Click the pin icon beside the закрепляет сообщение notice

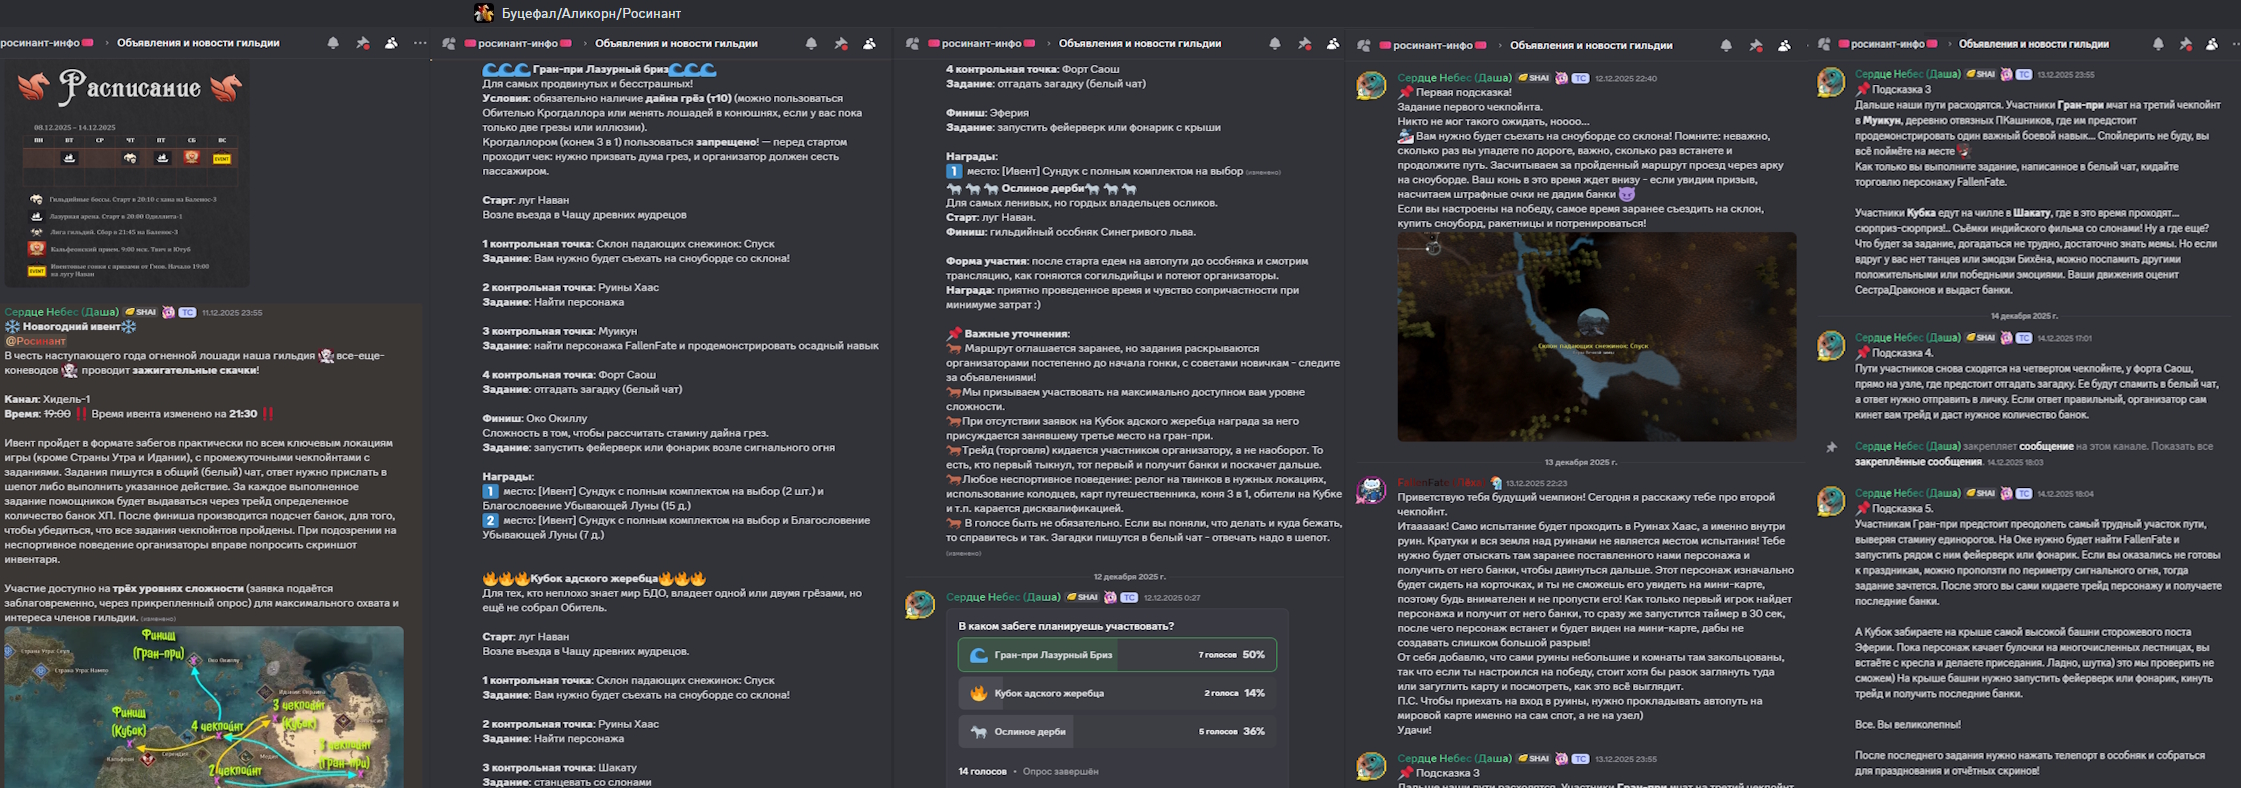pos(1831,447)
